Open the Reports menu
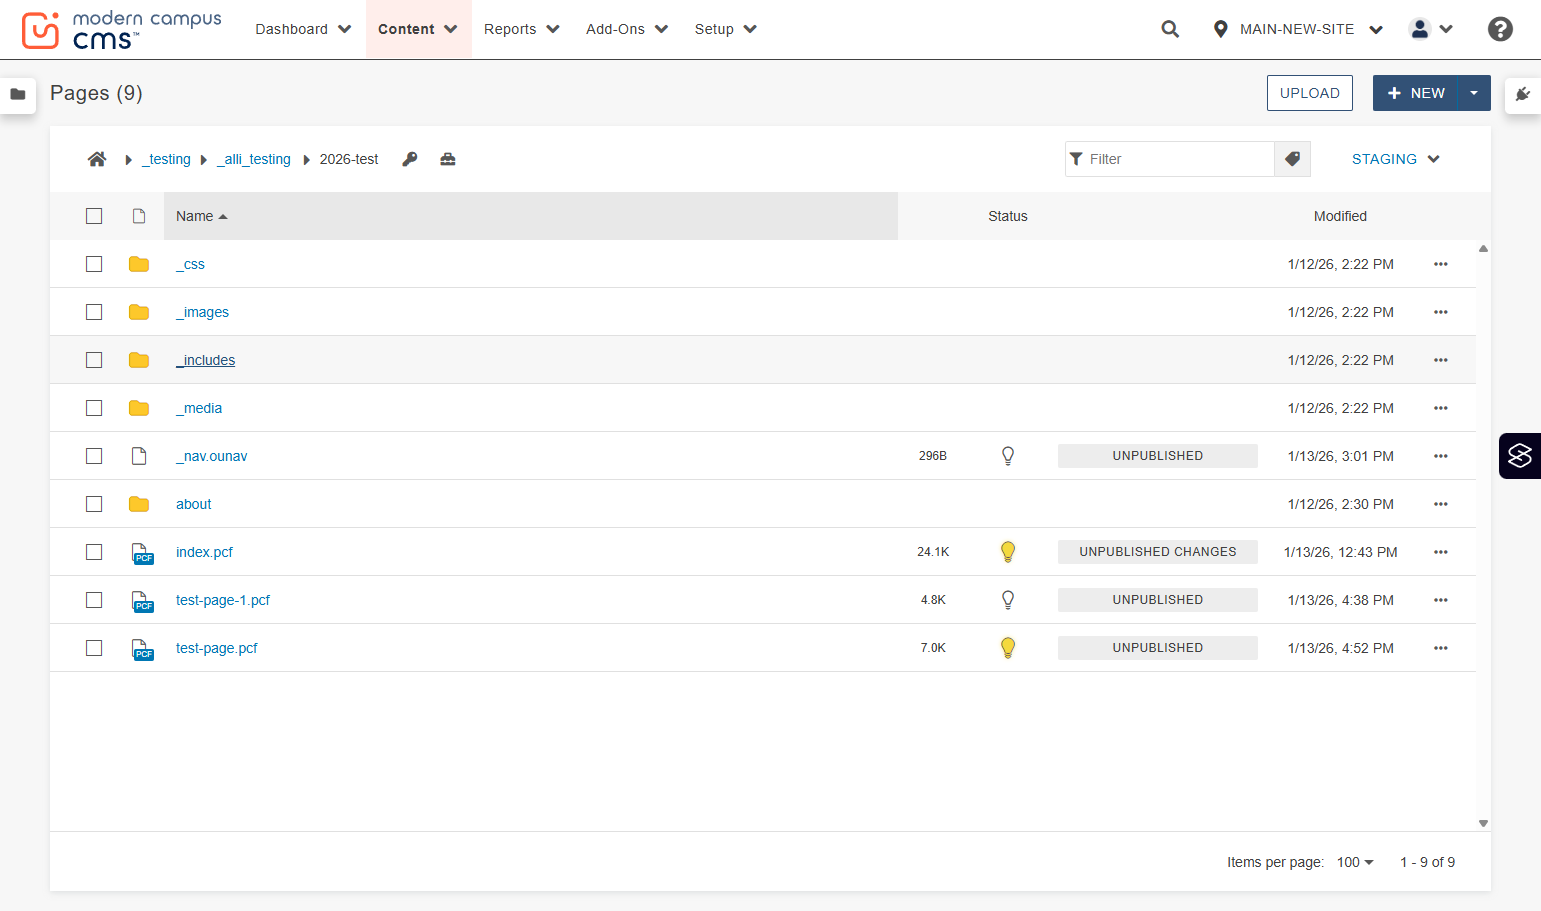This screenshot has height=911, width=1541. [522, 29]
